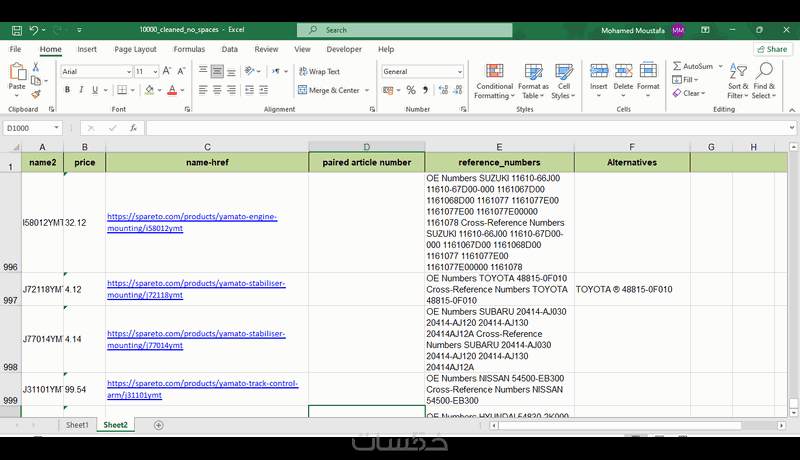Toggle Center horizontal alignment
800x460 pixels.
tap(217, 90)
